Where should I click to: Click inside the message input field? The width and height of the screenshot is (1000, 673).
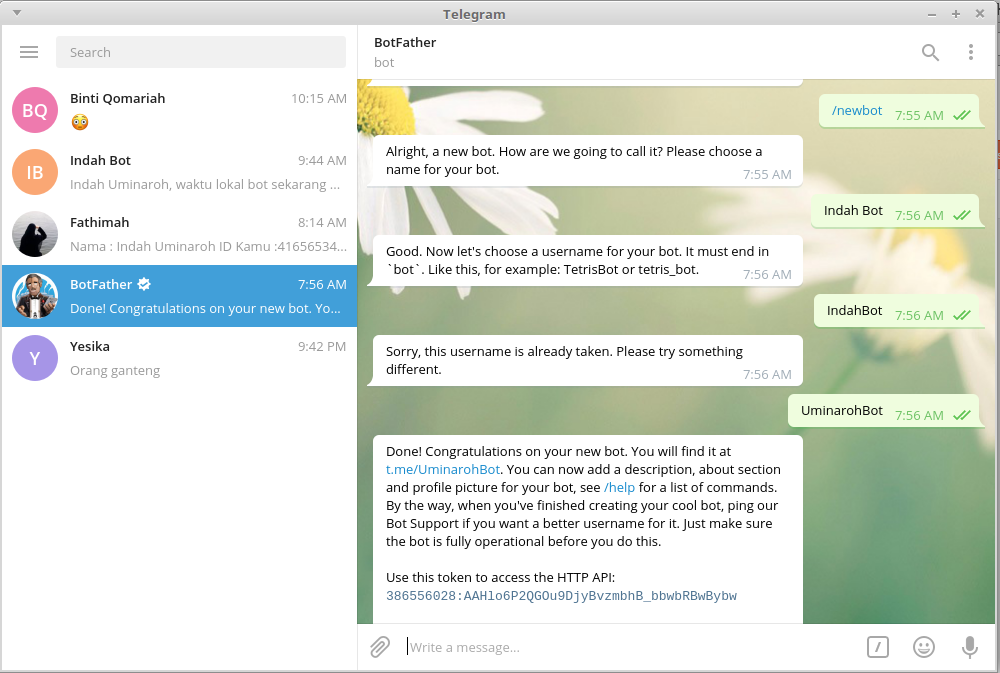point(600,647)
